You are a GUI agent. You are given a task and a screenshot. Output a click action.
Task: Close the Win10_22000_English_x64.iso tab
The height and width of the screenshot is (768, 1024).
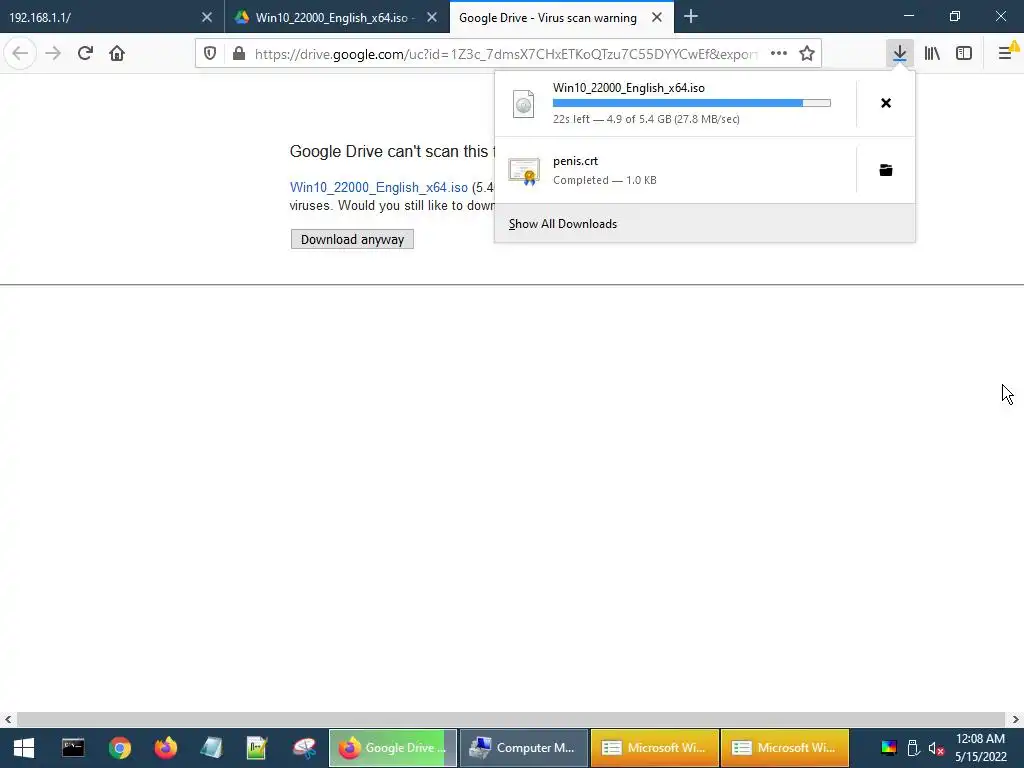point(432,18)
